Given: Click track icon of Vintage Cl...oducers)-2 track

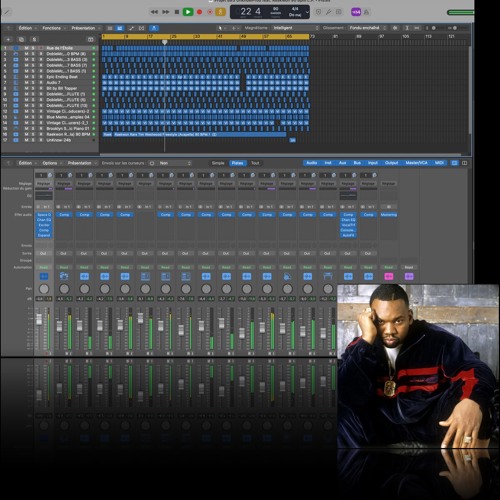Looking at the screenshot, I should click(x=16, y=111).
